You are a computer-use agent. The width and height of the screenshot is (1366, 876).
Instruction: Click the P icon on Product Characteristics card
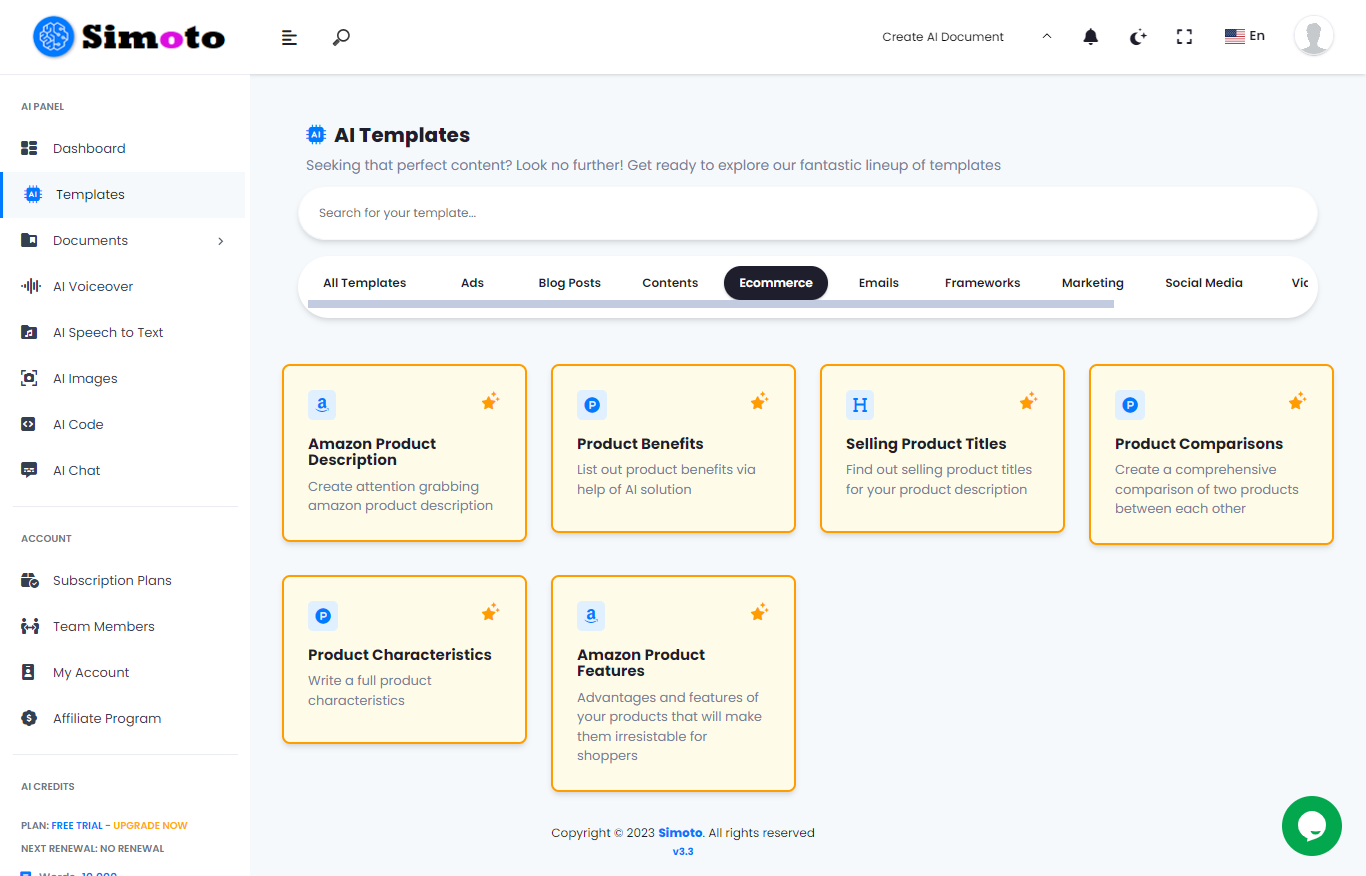click(x=323, y=616)
